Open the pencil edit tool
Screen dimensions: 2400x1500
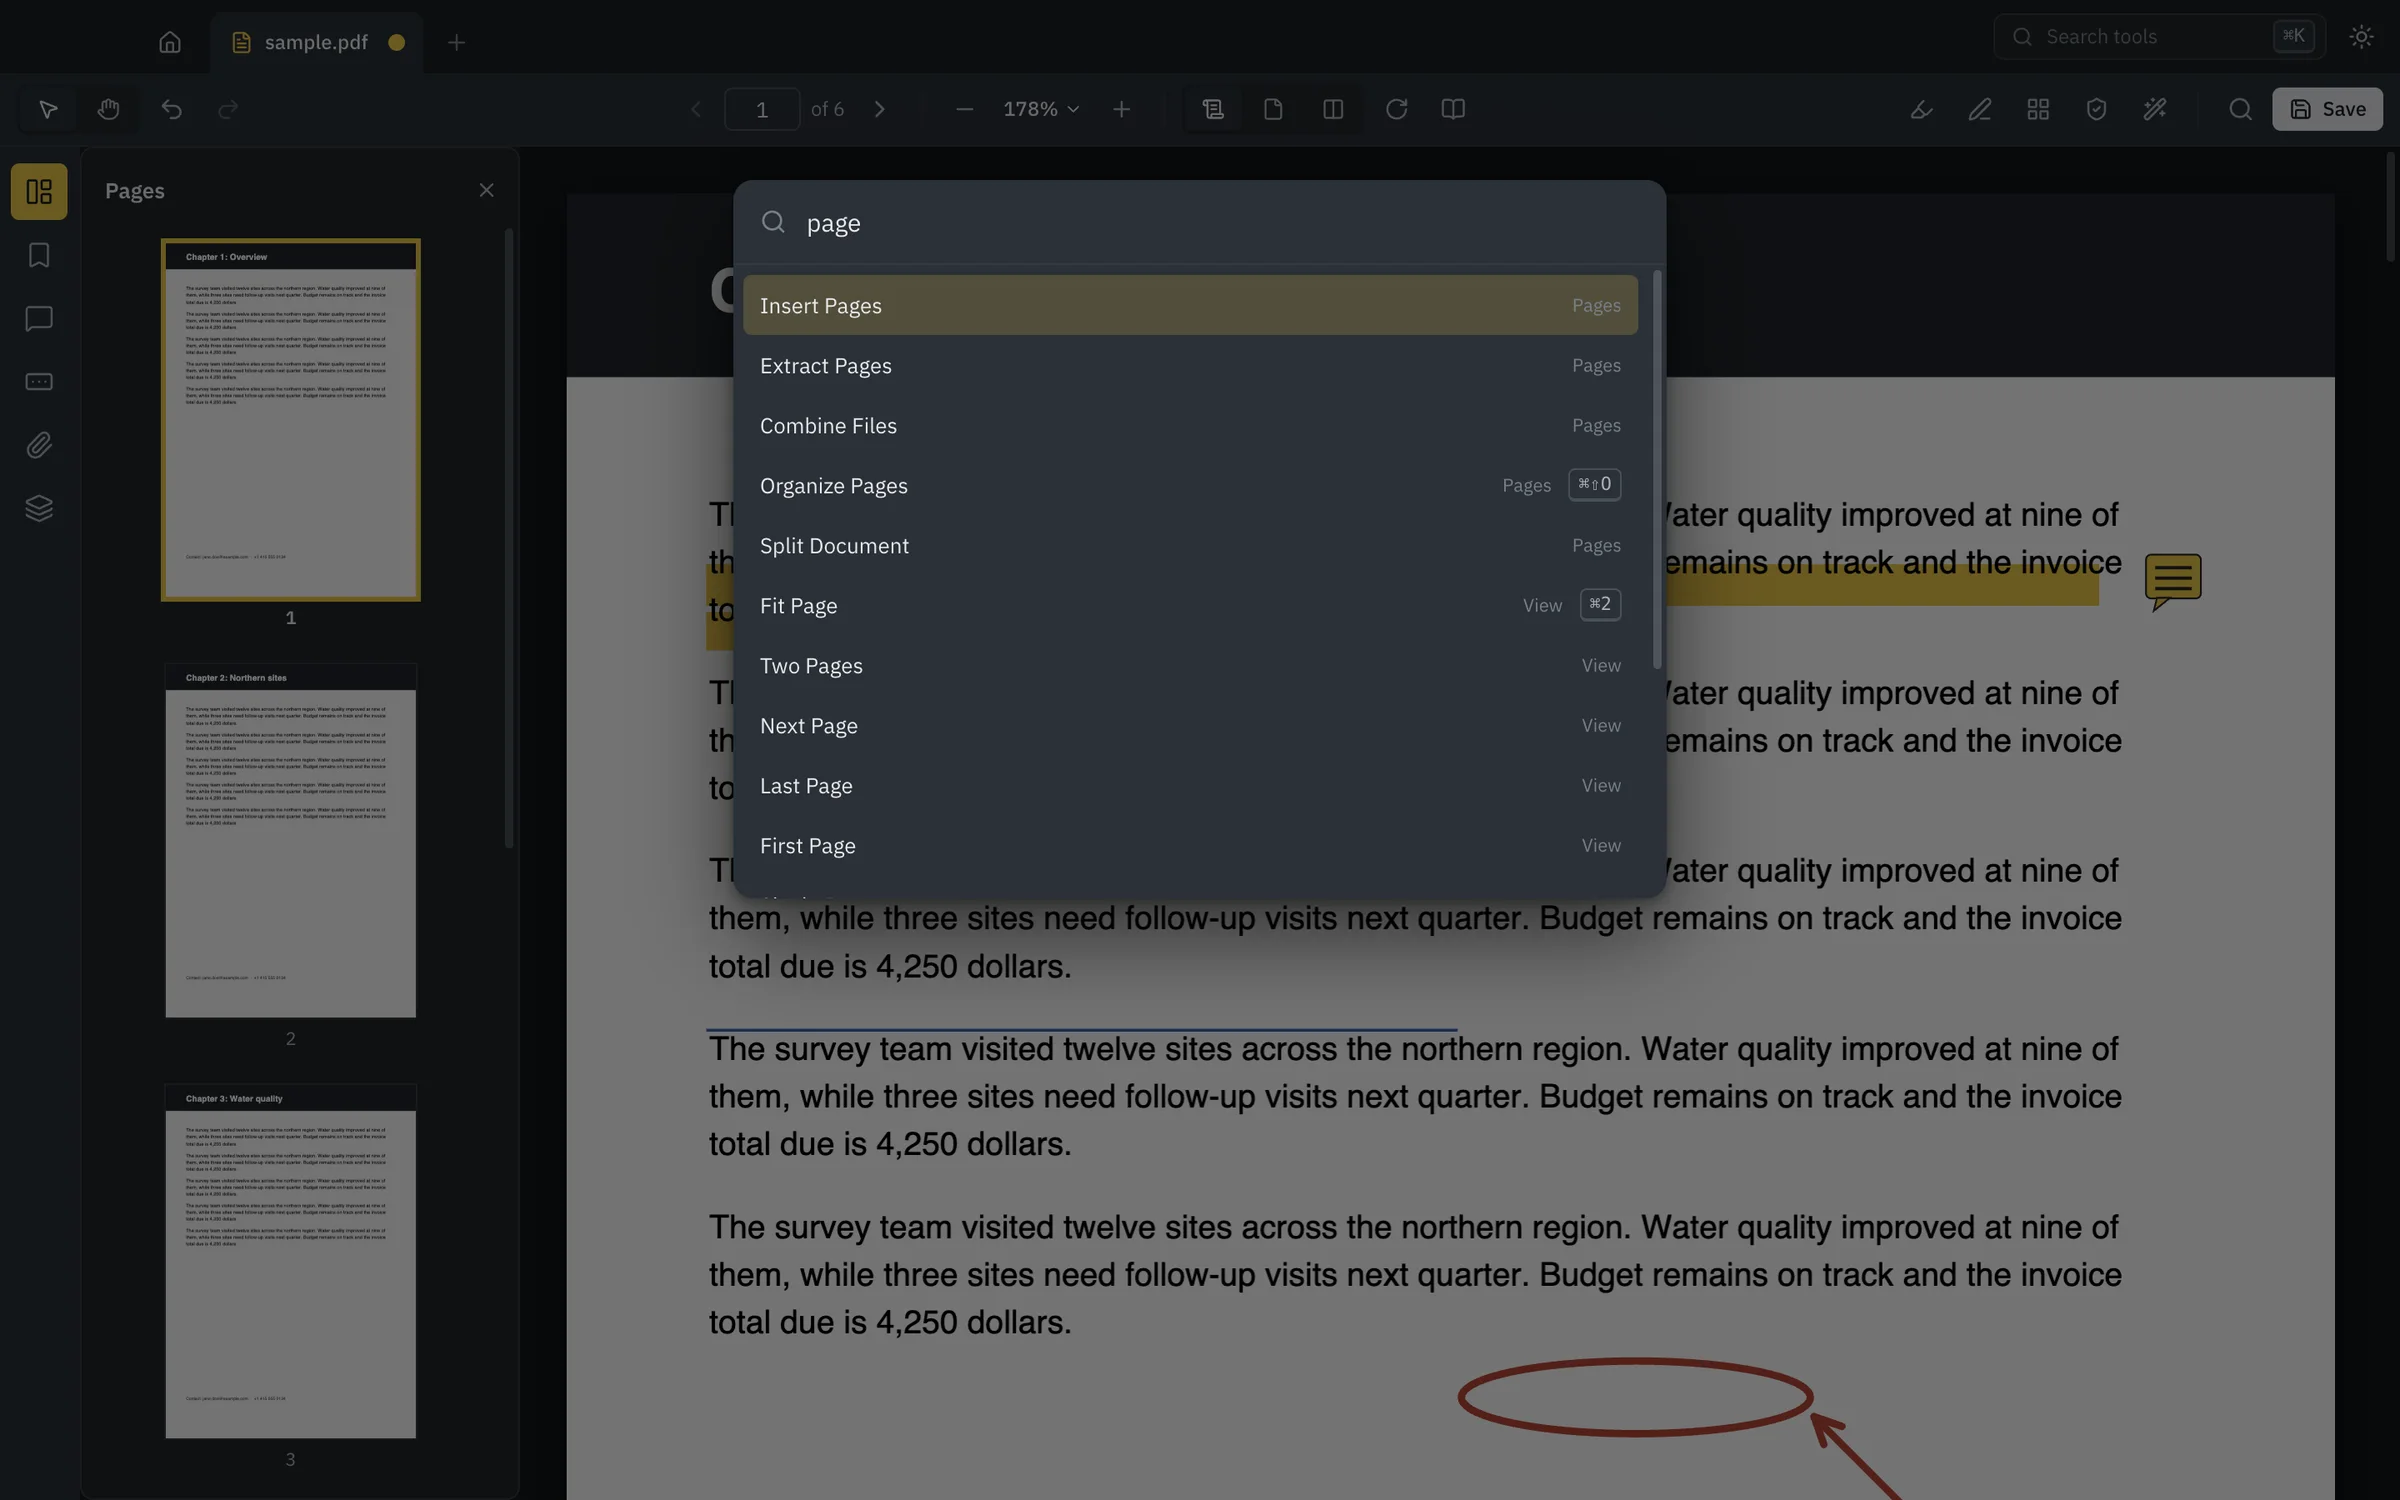pos(1980,109)
